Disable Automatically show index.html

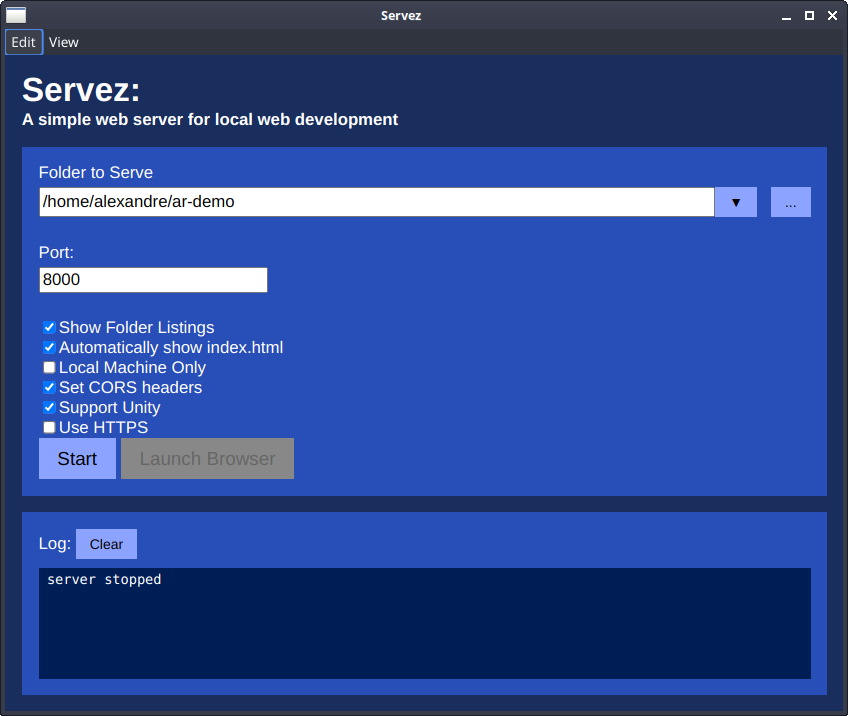coord(49,347)
